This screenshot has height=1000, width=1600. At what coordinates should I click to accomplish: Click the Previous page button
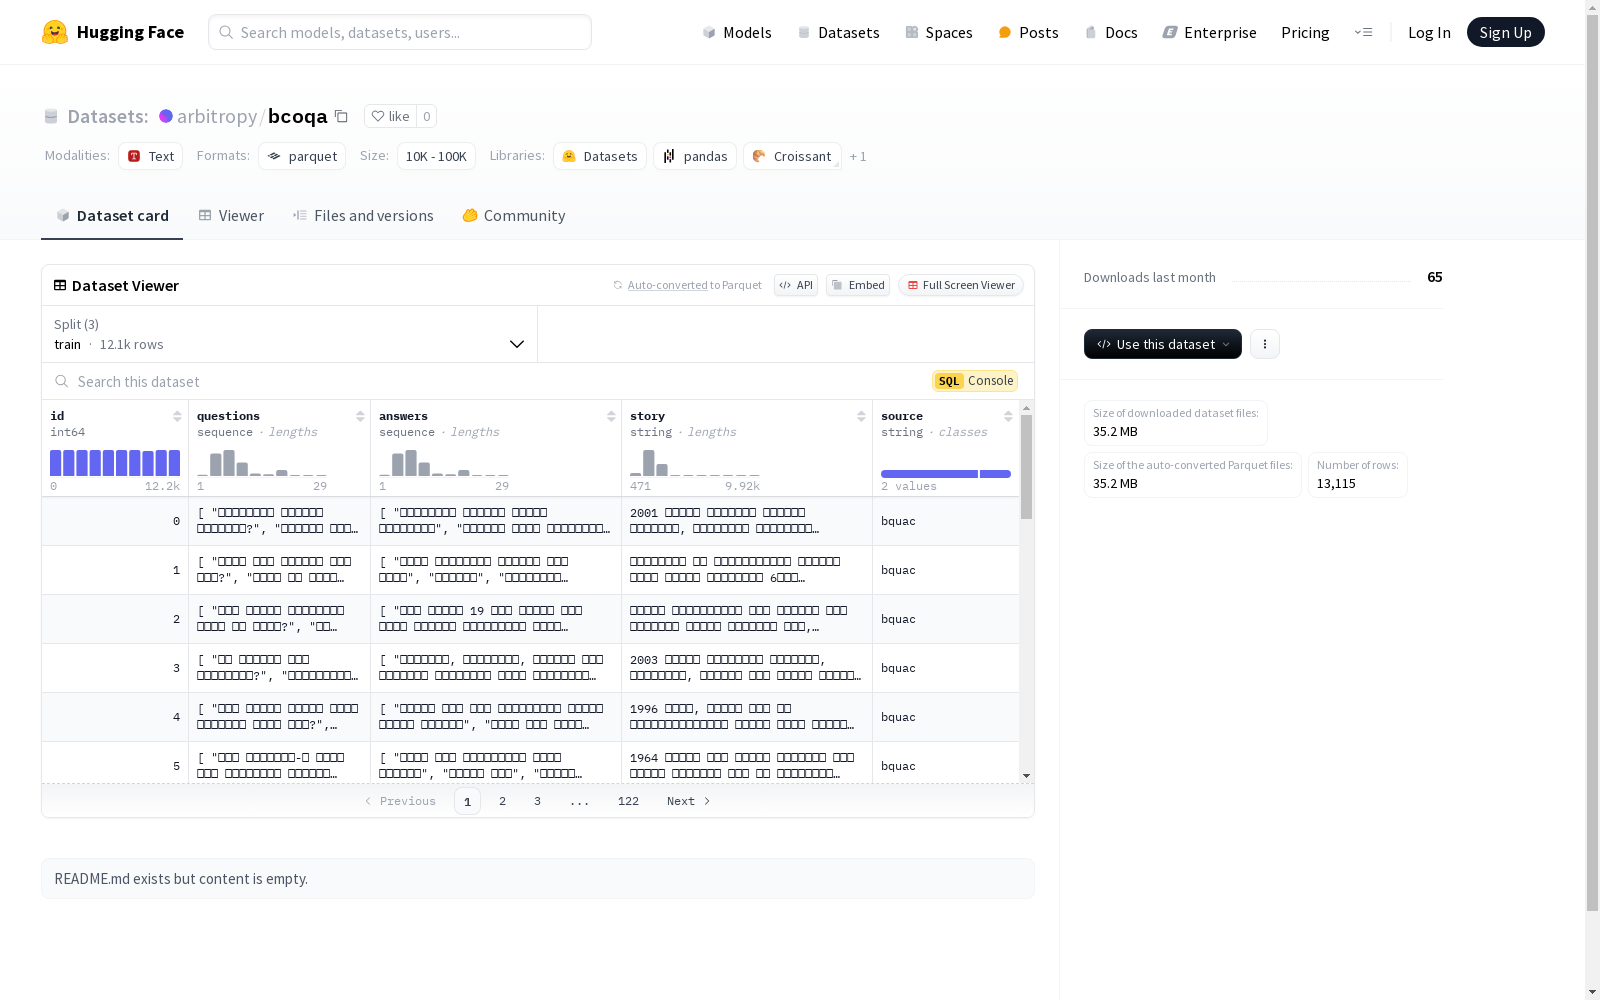400,801
